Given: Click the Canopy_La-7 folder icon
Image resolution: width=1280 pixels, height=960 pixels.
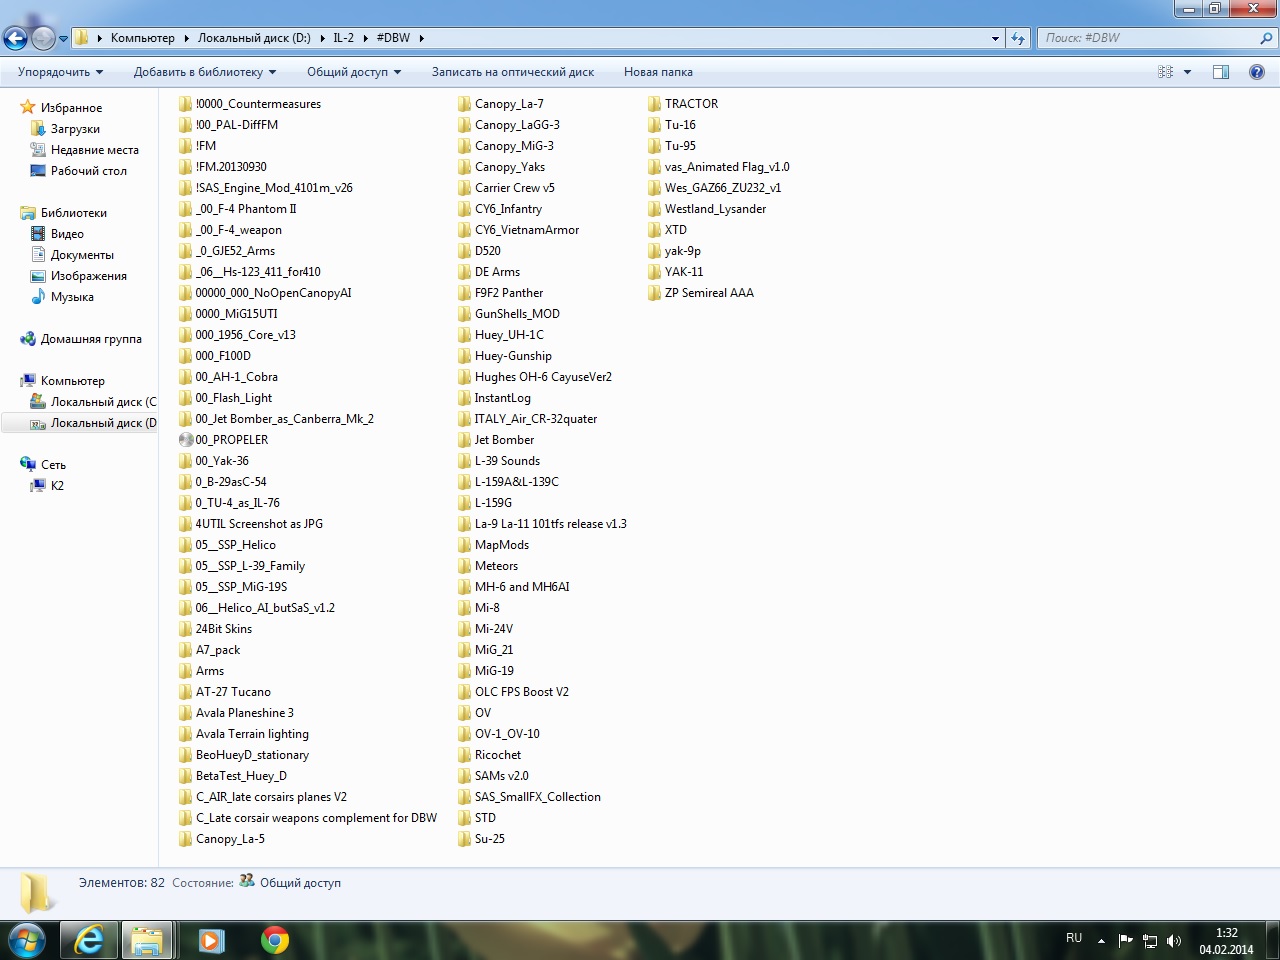Looking at the screenshot, I should point(465,104).
